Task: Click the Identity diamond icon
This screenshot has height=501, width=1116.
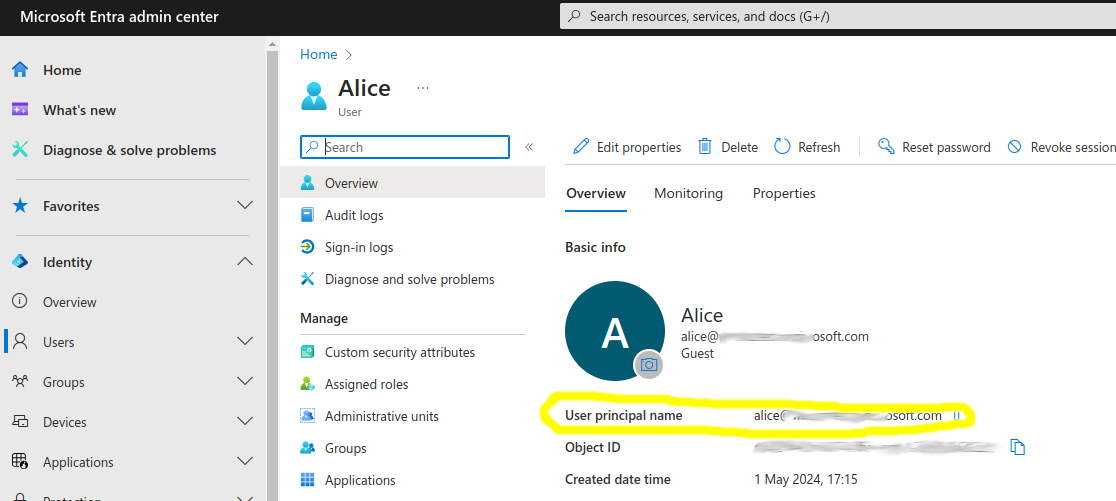Action: 20,262
